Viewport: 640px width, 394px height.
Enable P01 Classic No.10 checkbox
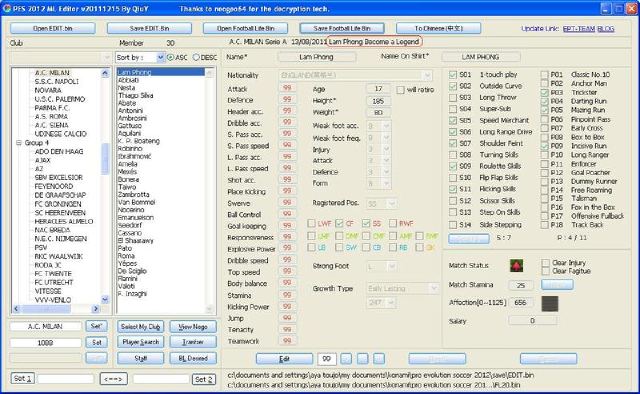tap(544, 74)
